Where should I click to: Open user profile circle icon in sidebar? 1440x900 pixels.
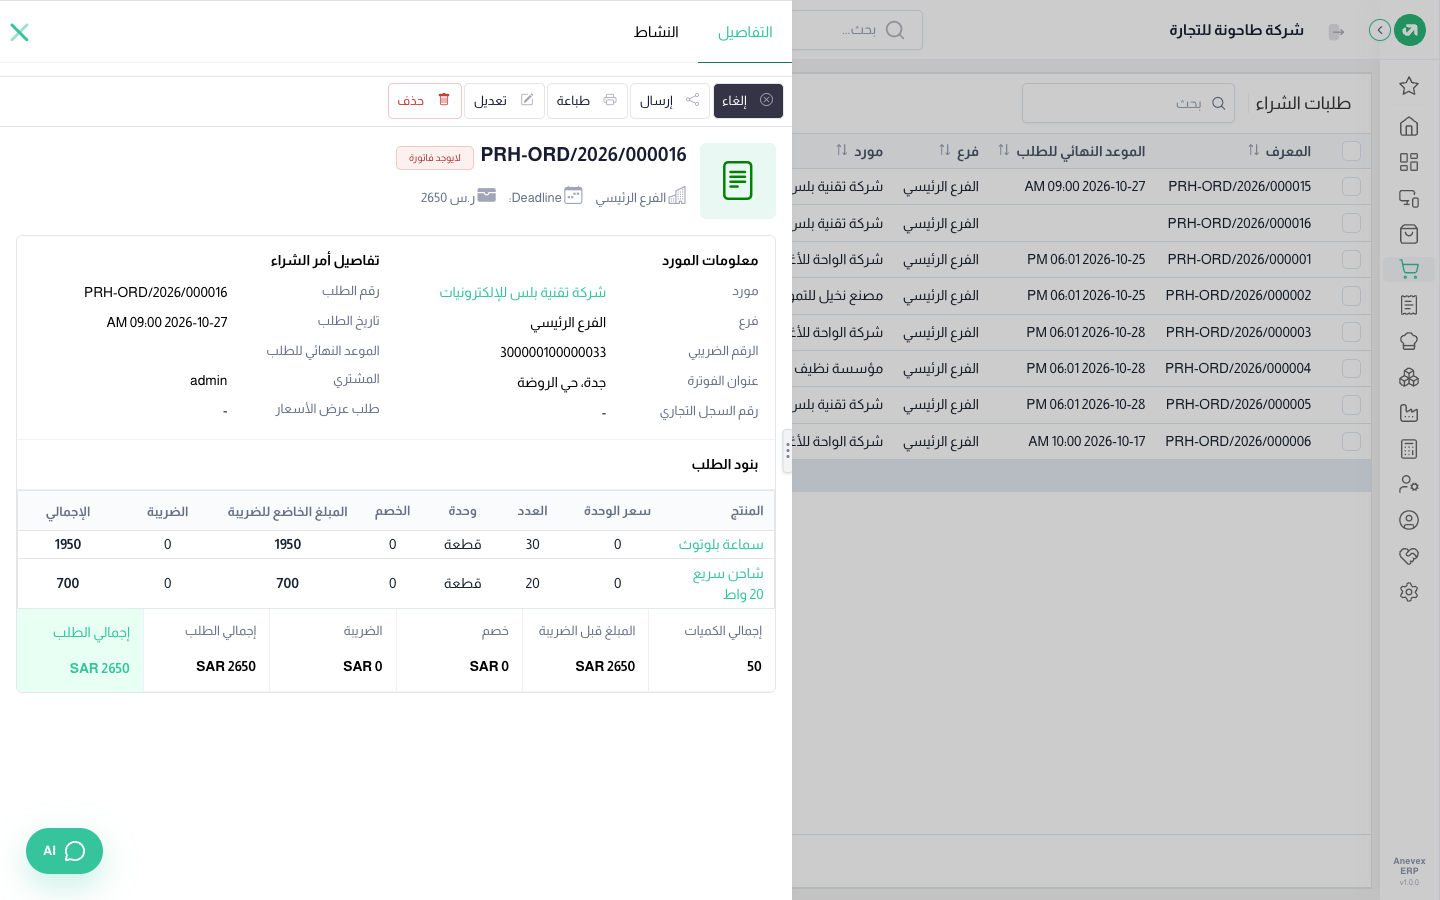coord(1409,520)
